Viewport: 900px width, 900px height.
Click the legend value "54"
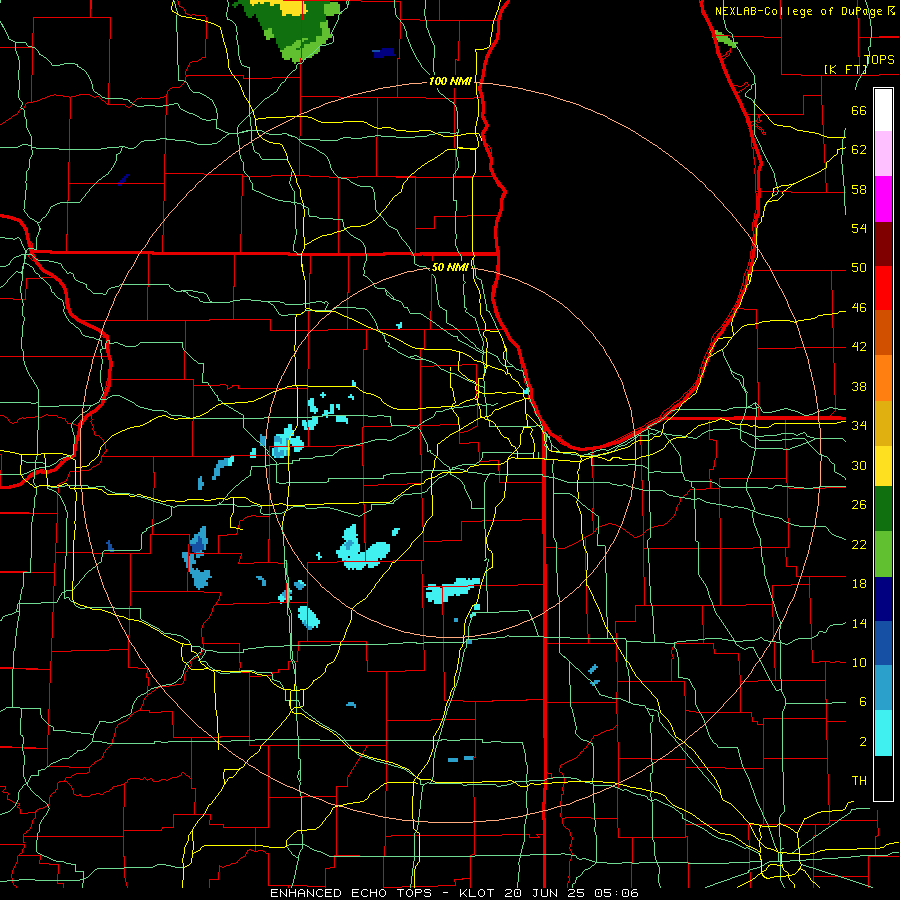tap(859, 228)
